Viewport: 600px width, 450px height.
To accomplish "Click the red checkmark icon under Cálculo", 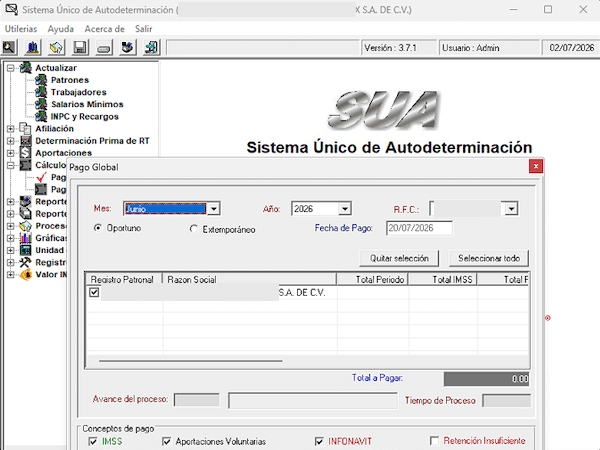I will (41, 177).
